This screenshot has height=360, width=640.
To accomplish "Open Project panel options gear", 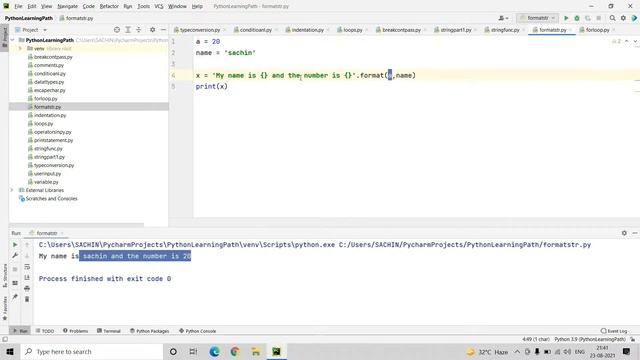I will coord(152,30).
